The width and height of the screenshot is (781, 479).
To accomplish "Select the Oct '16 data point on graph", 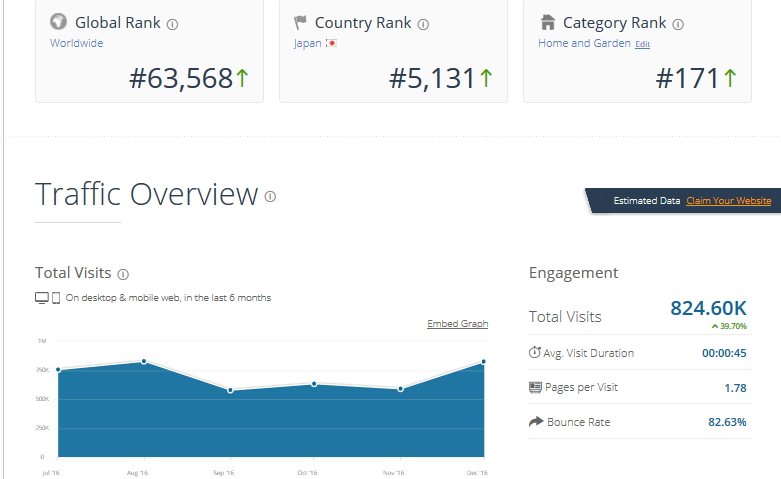I will click(x=314, y=384).
